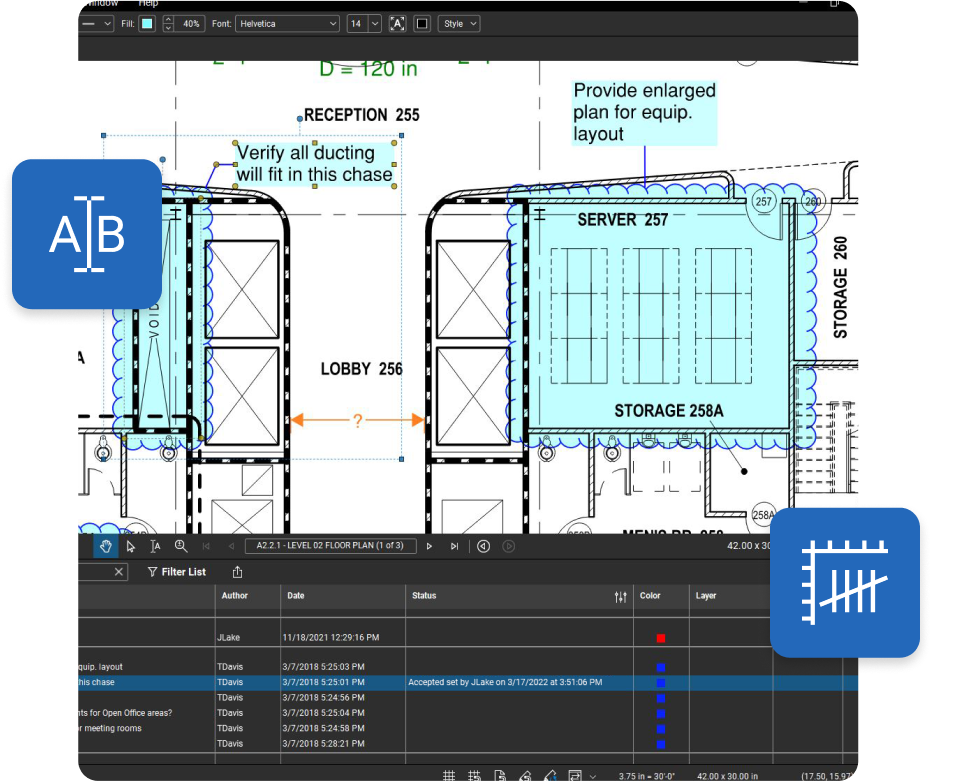Open the Helvetica font dropdown
This screenshot has height=781, width=958.
click(x=287, y=24)
